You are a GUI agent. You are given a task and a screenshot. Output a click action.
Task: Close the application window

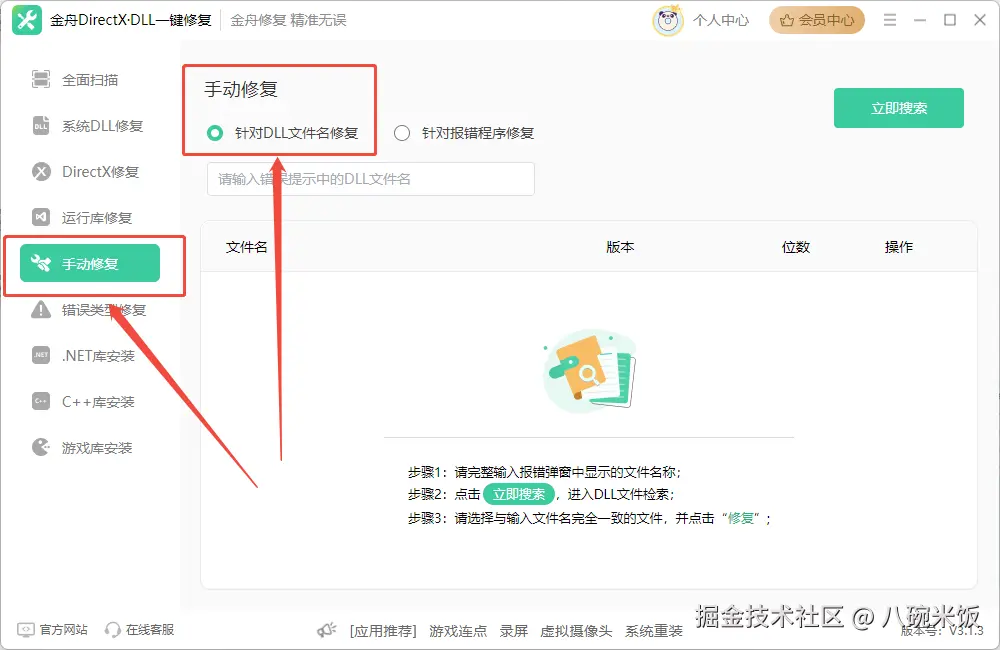coord(980,20)
